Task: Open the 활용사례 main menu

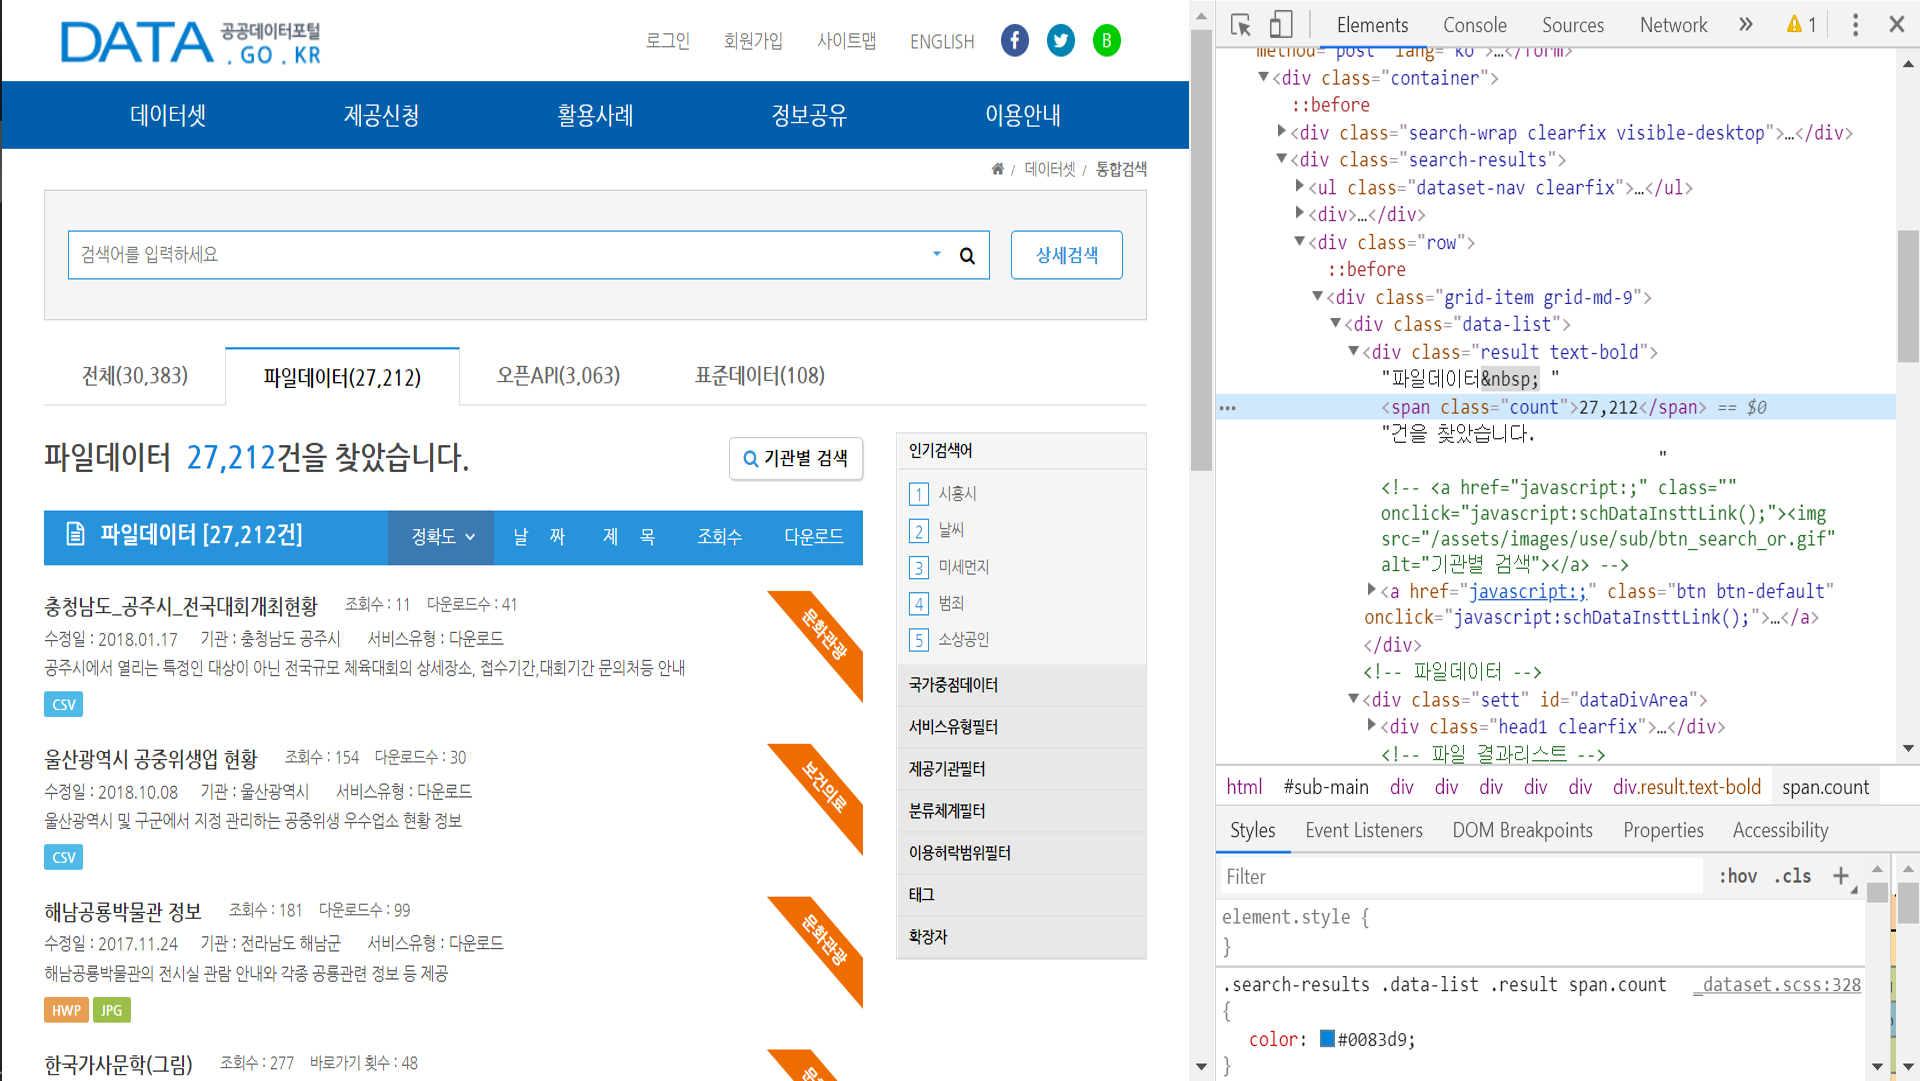Action: [595, 115]
